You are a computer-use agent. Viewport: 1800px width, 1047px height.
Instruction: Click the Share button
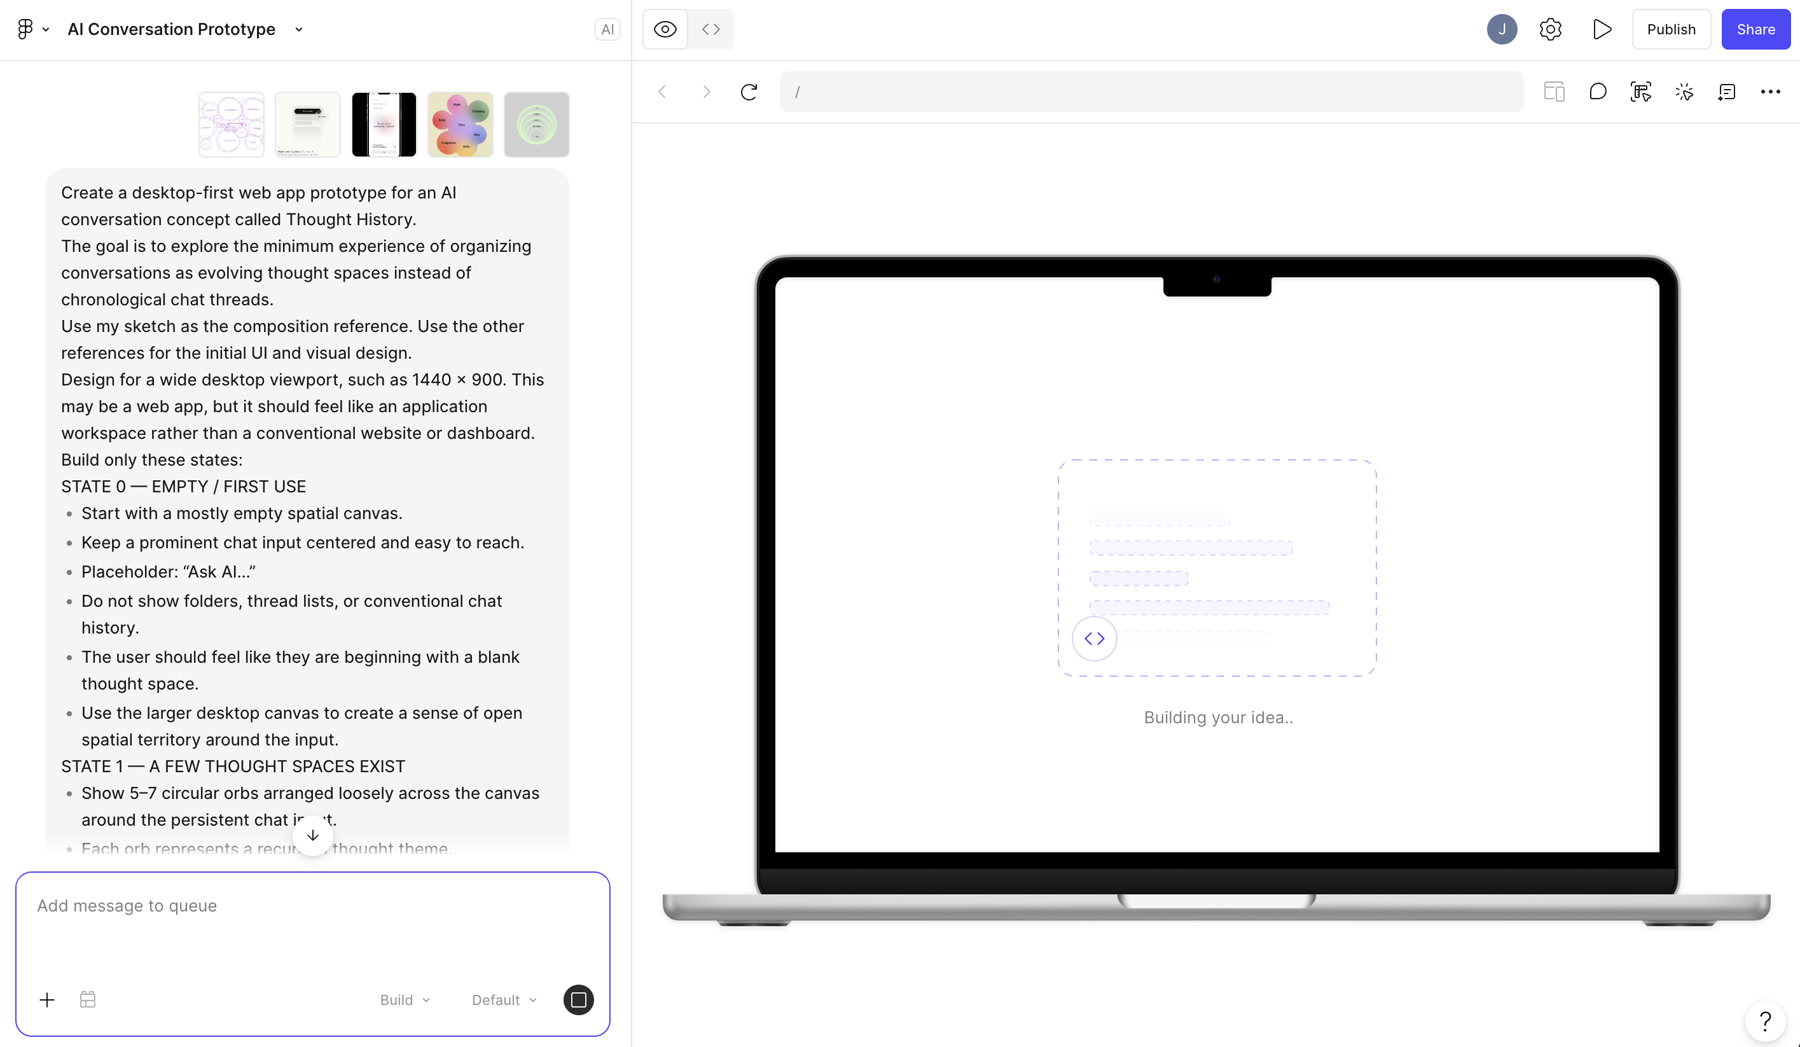click(x=1755, y=29)
